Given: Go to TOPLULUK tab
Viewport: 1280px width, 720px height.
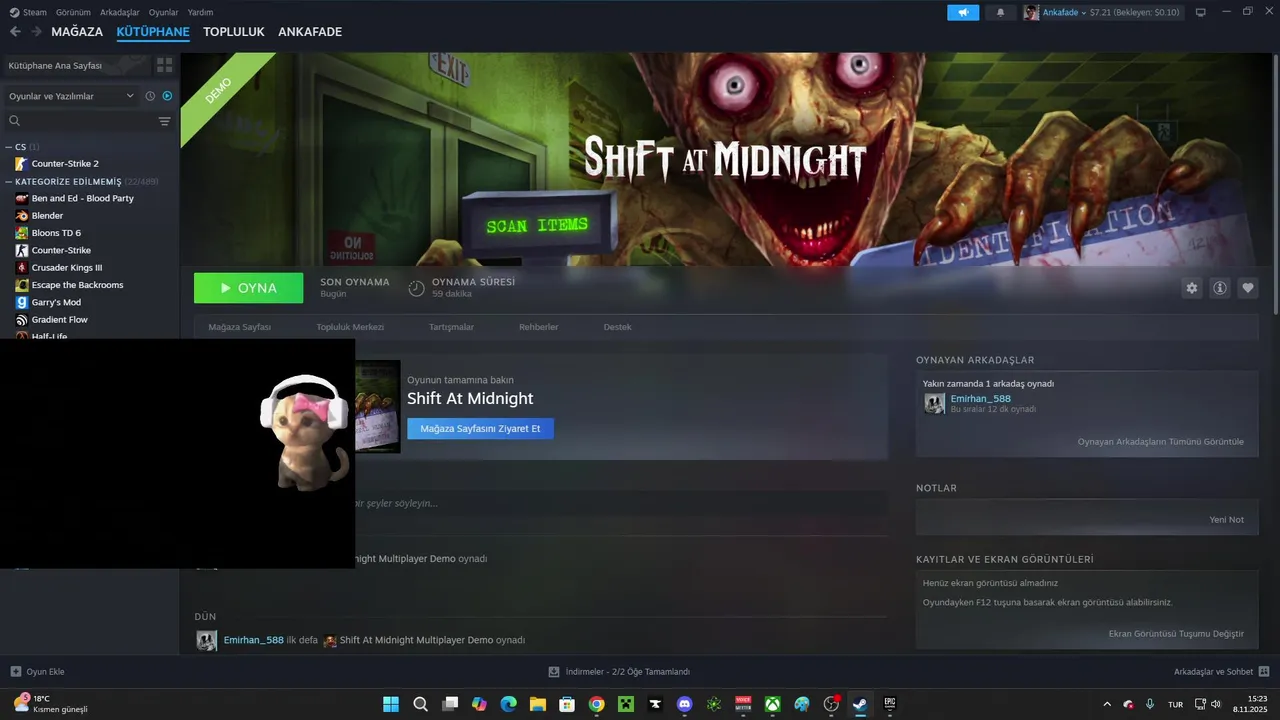Looking at the screenshot, I should (234, 32).
